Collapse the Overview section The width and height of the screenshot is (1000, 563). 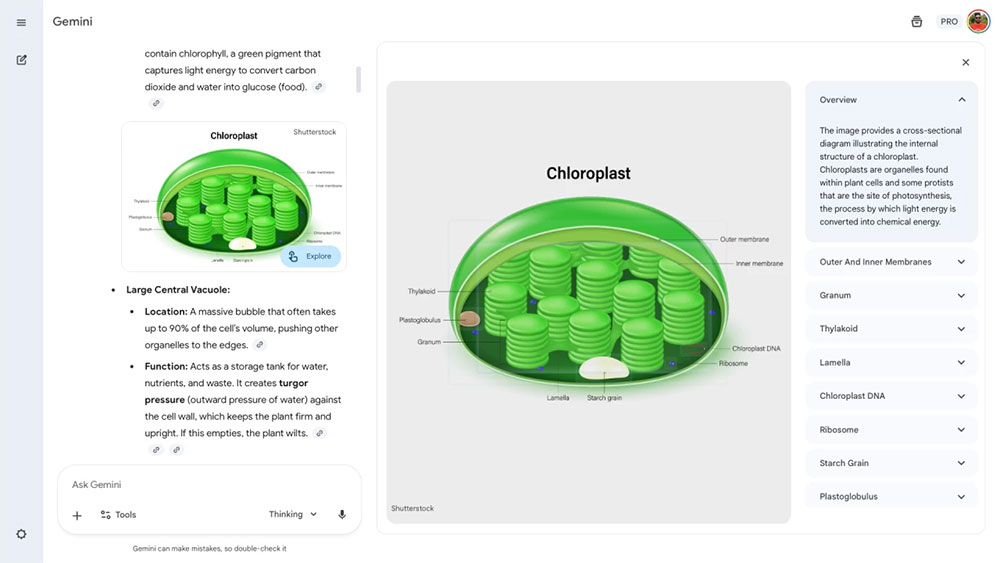point(961,100)
